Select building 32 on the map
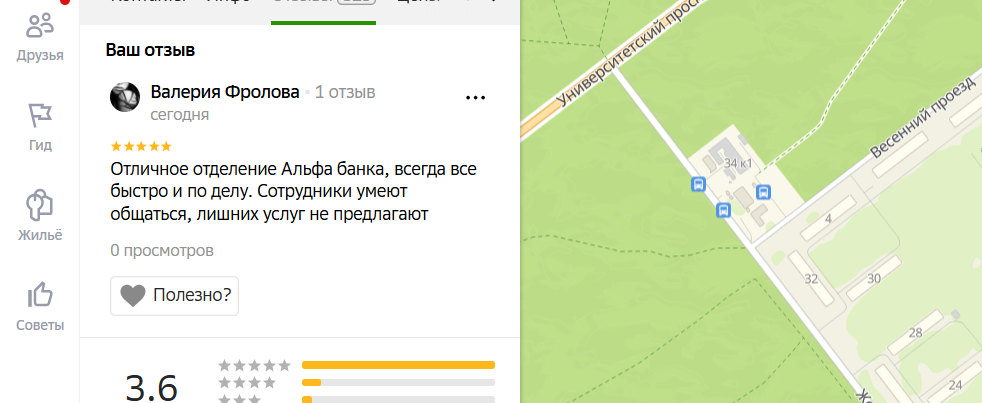Image resolution: width=982 pixels, height=403 pixels. [811, 279]
